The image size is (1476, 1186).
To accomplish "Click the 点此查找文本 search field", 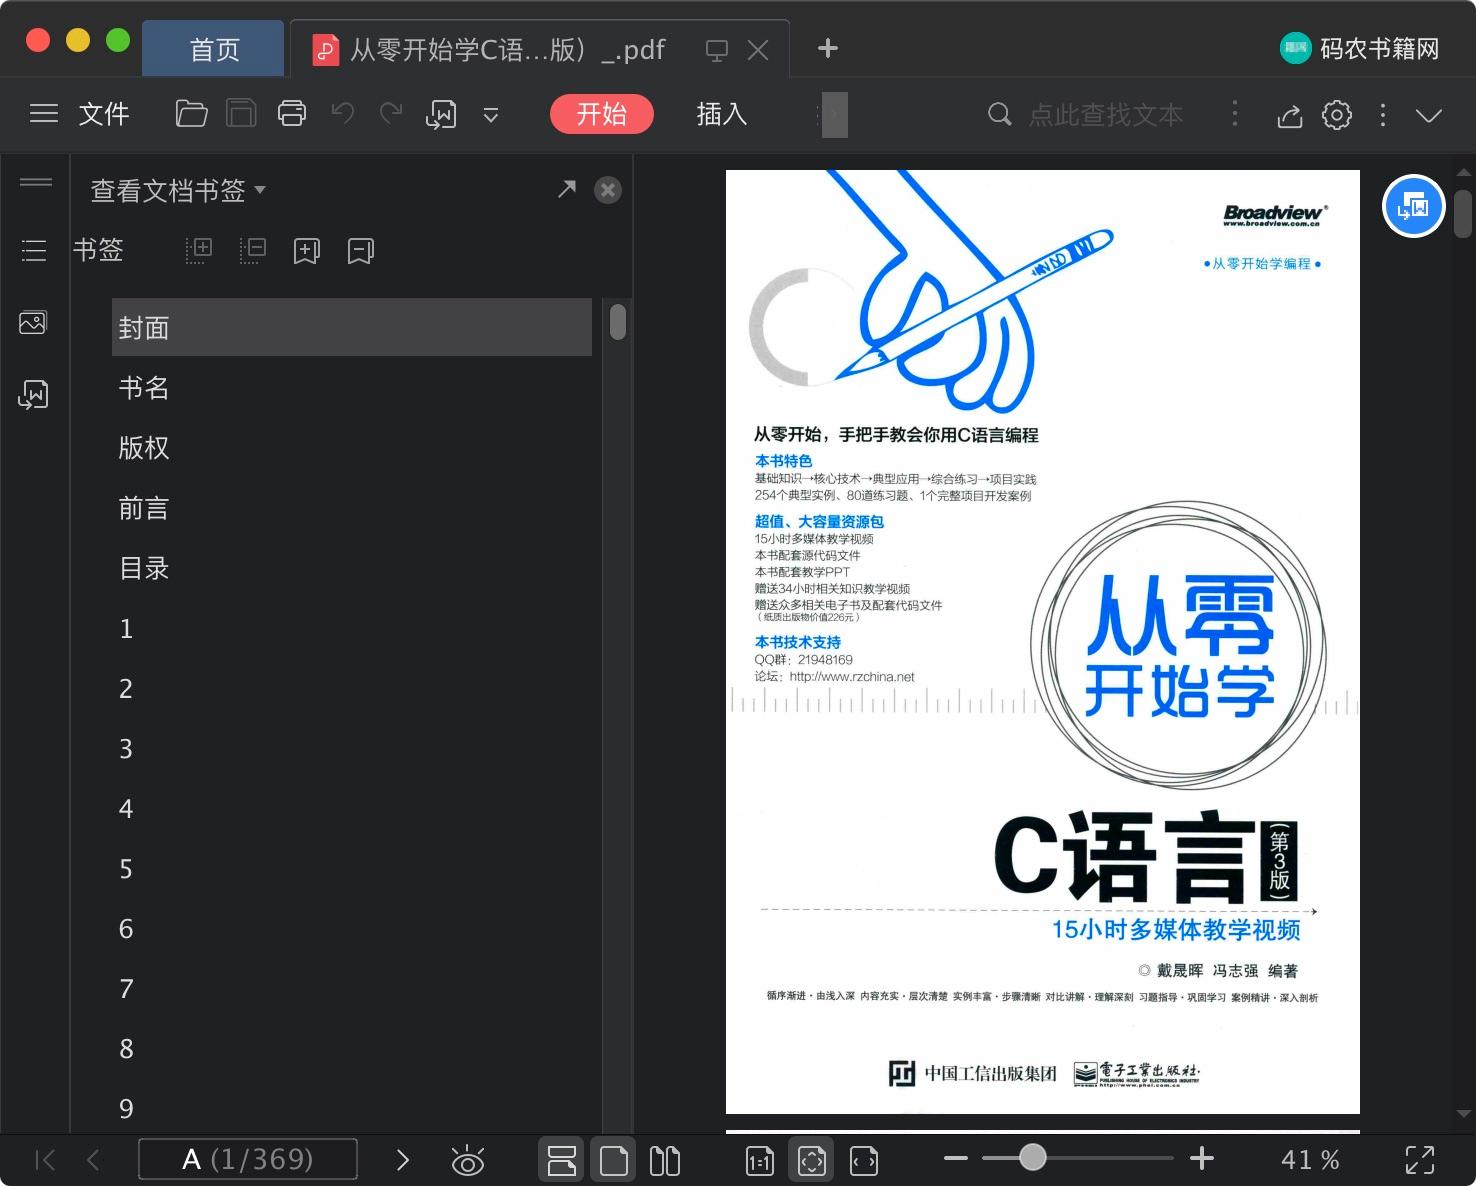I will pyautogui.click(x=1106, y=115).
